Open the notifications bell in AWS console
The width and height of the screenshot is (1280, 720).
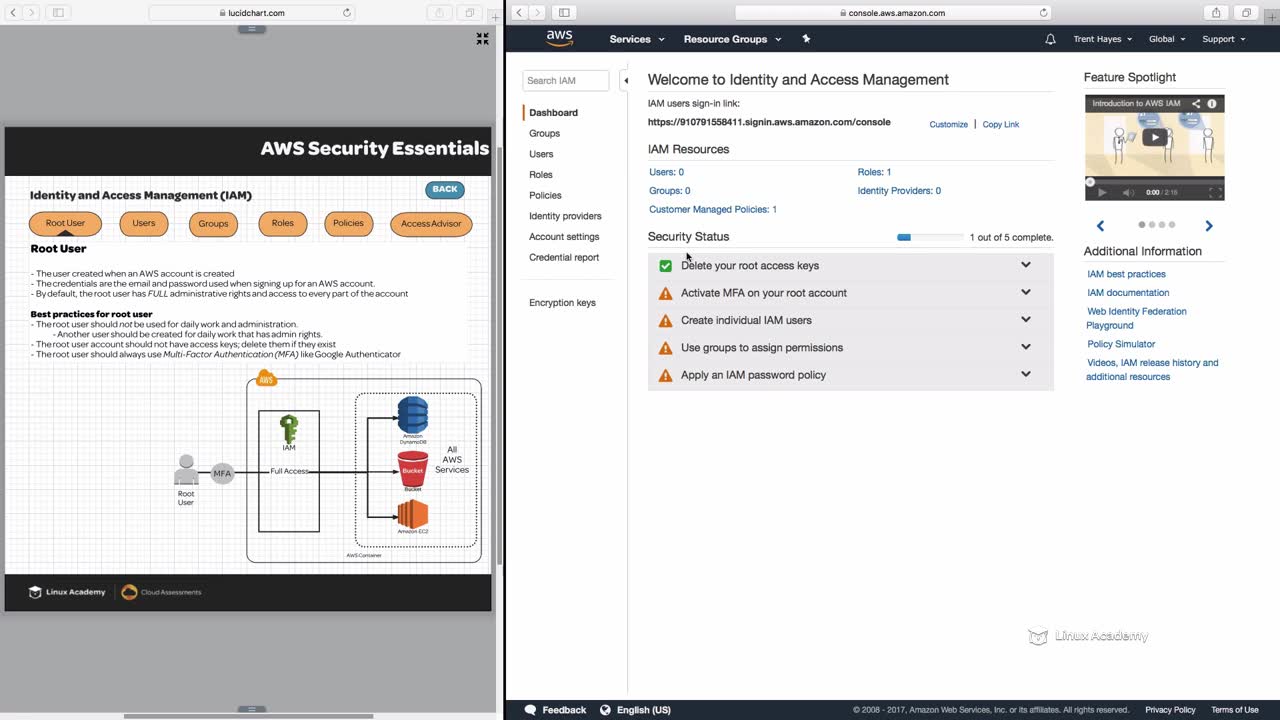[1050, 39]
